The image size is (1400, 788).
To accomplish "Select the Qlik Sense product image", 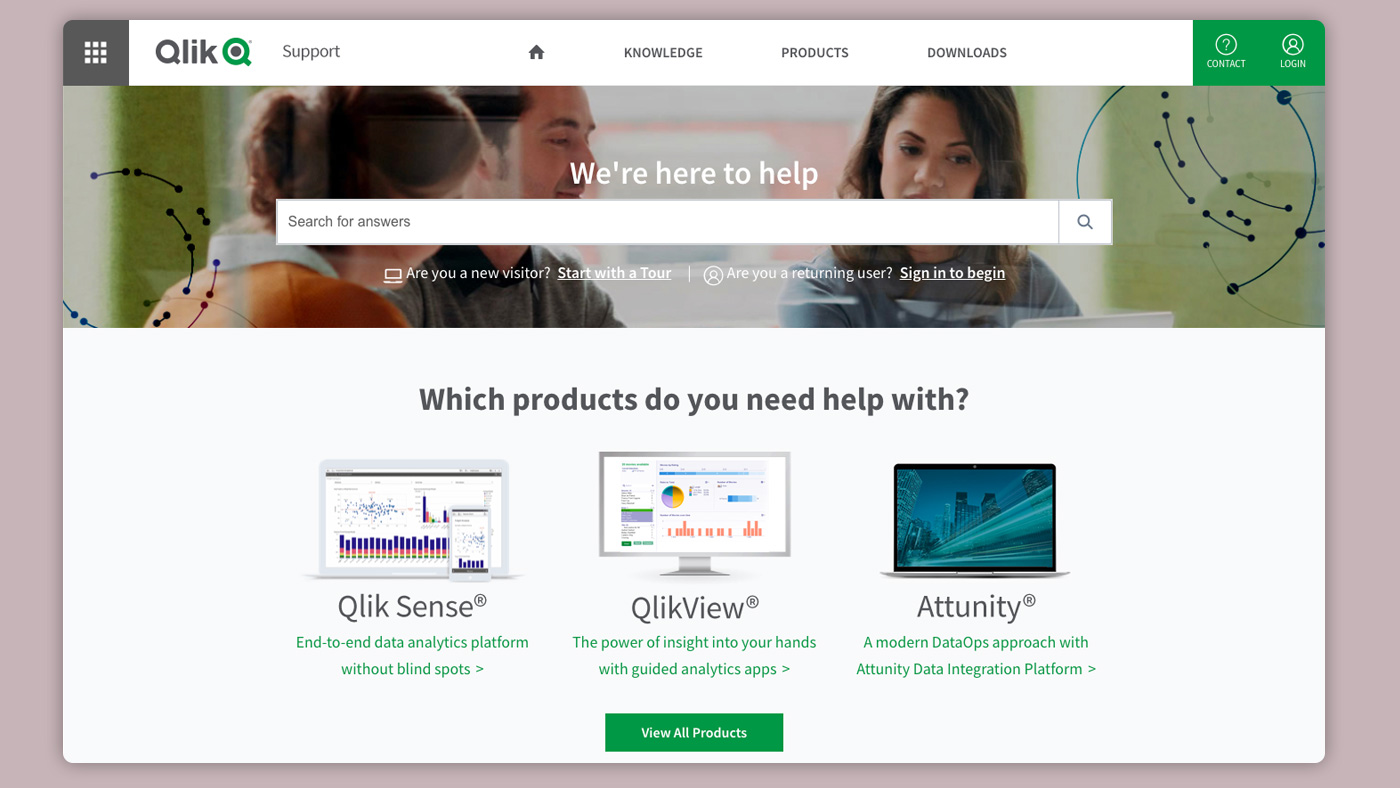I will (x=413, y=520).
